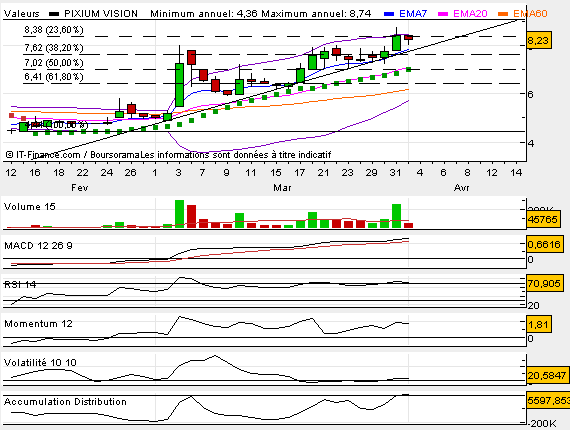The width and height of the screenshot is (570, 430).
Task: Click the 6,41 (61,80%) Fibonacci label
Action: (54, 77)
